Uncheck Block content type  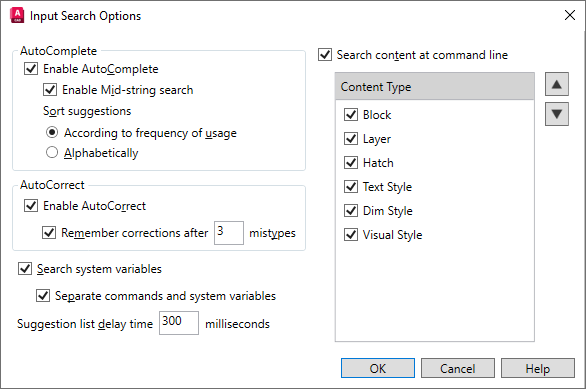[351, 114]
